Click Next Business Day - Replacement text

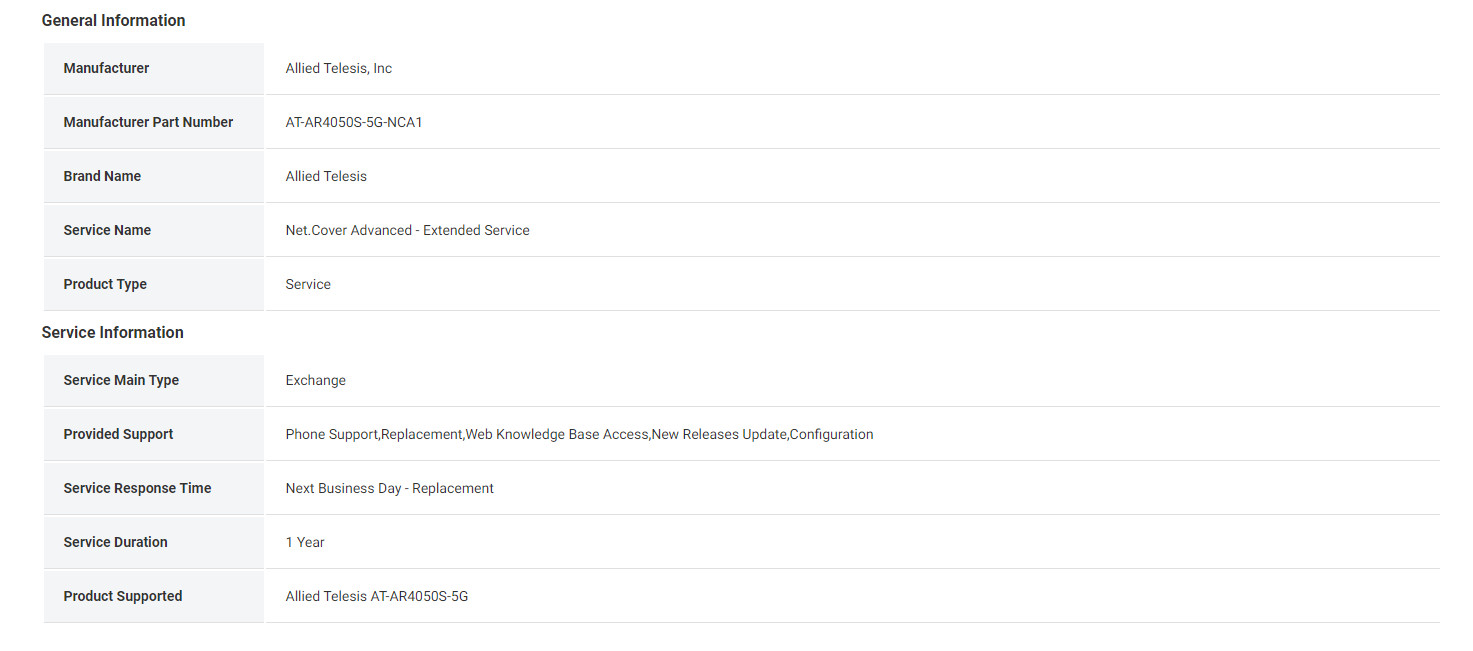pyautogui.click(x=389, y=488)
